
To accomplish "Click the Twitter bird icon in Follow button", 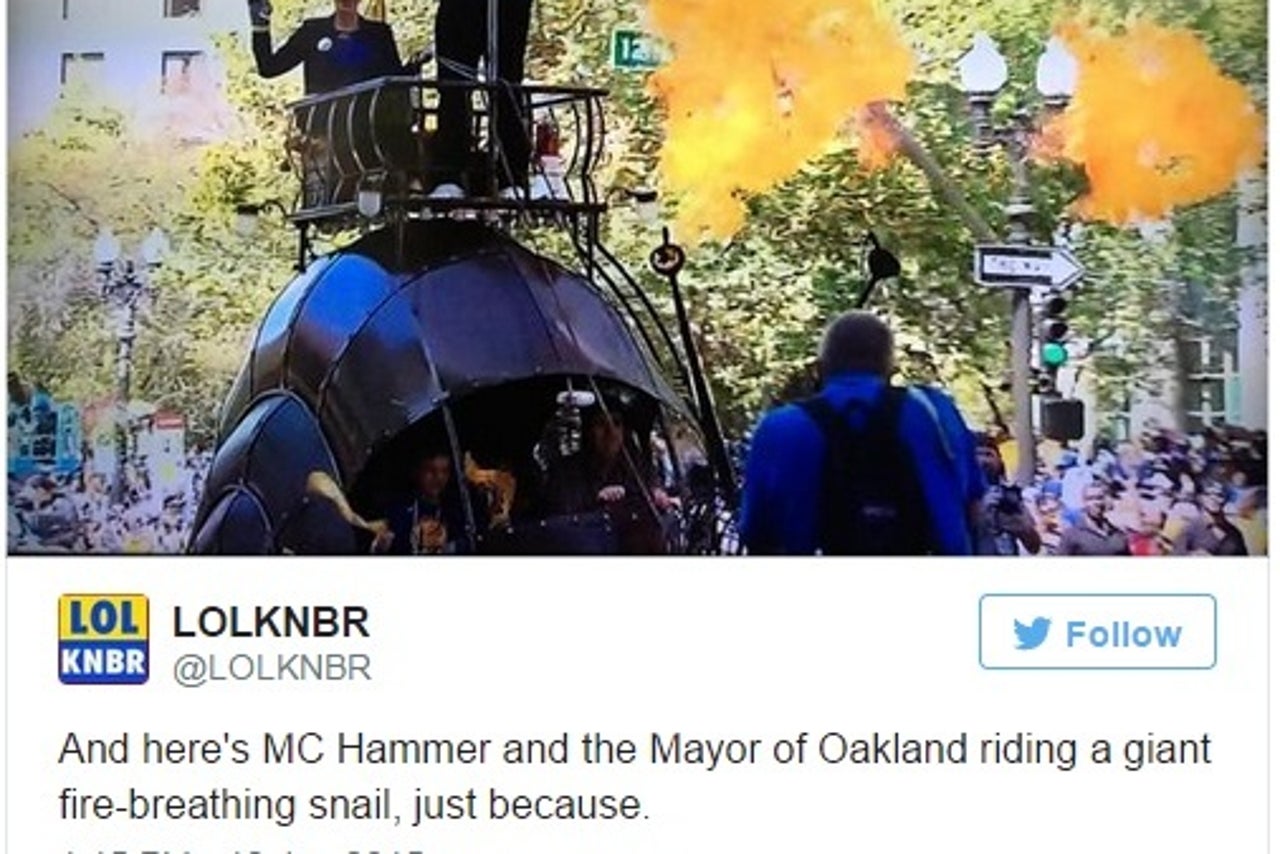I will click(1032, 633).
